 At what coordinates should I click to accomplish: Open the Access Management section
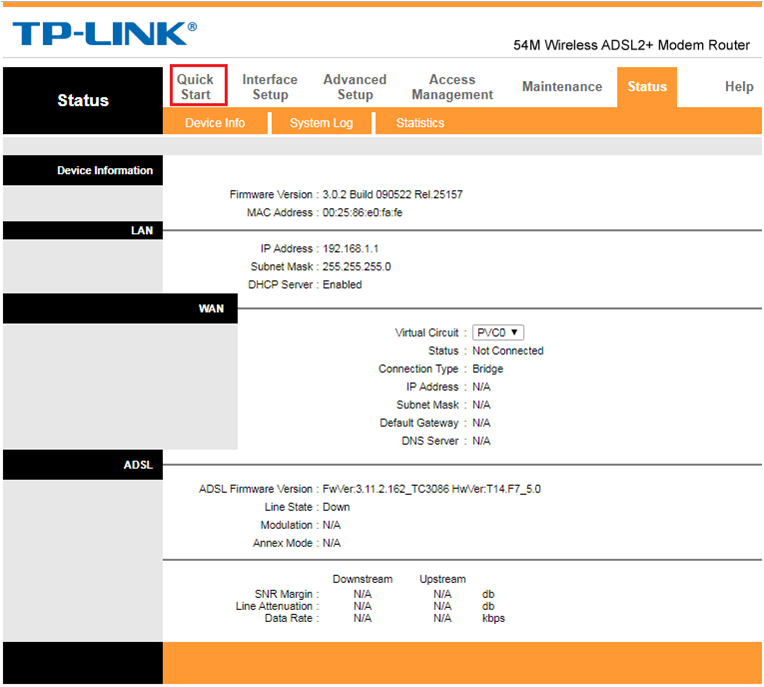(452, 86)
